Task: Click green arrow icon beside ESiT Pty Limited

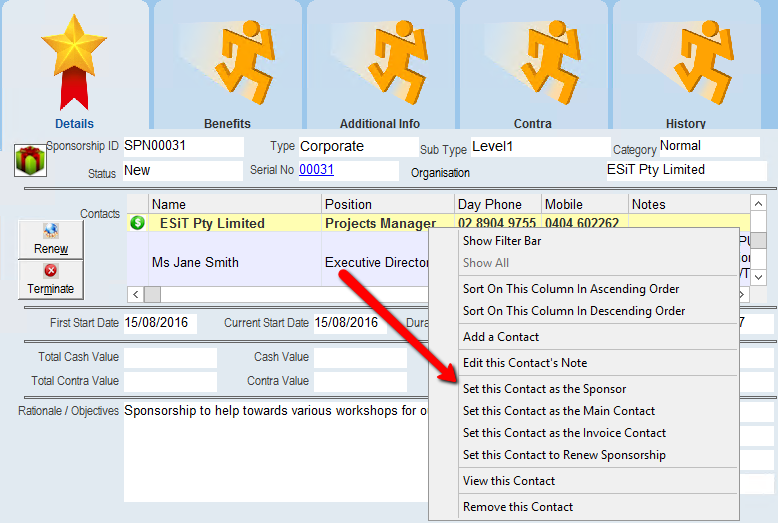Action: pyautogui.click(x=137, y=223)
